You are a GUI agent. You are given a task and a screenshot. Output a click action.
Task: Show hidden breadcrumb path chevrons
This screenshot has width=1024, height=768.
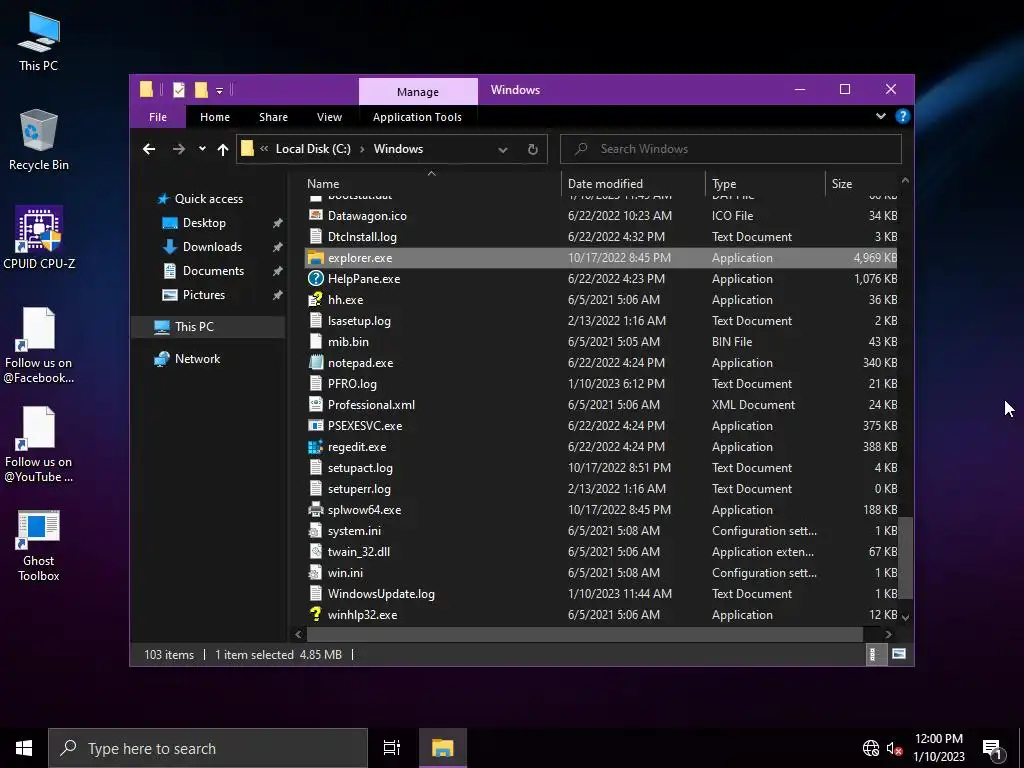pyautogui.click(x=264, y=149)
